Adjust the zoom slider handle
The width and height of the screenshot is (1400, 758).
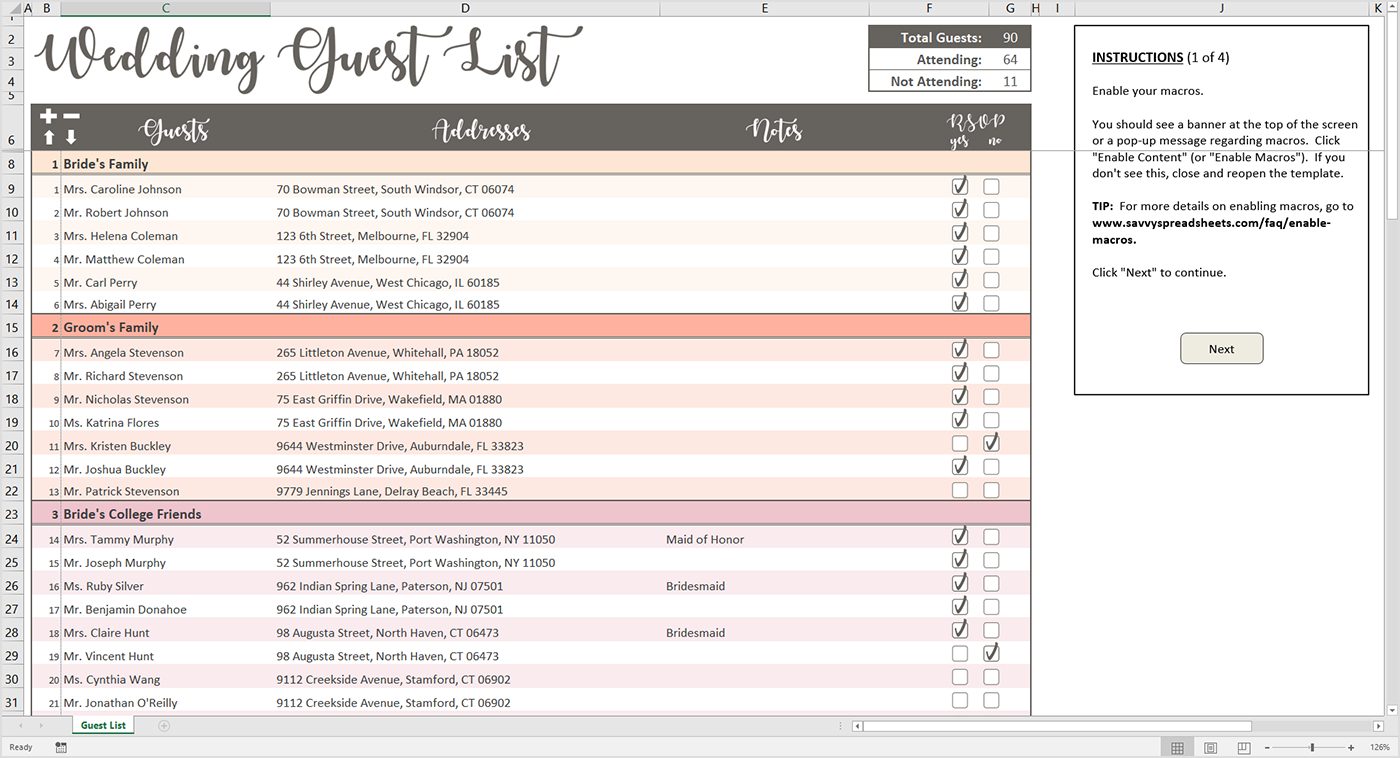[1313, 748]
